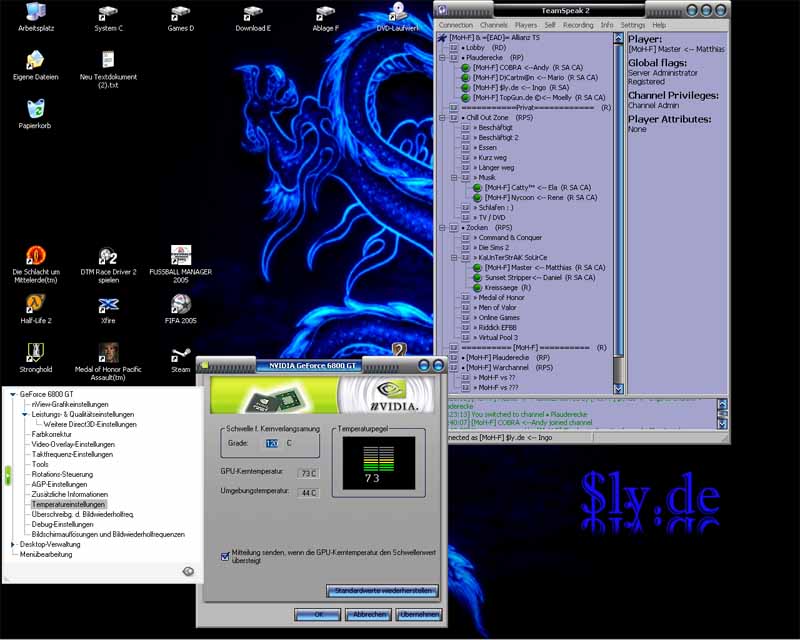Click the TeamSpeak channel list scrollbar thumb
800x640 pixels.
click(618, 199)
